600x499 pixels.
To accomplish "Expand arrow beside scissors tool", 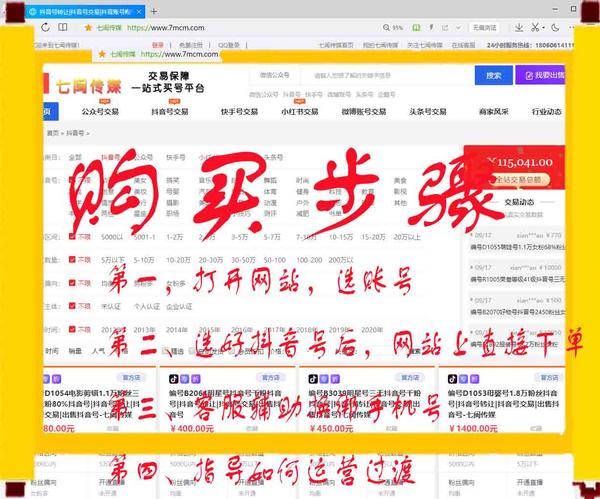I will pyautogui.click(x=543, y=28).
